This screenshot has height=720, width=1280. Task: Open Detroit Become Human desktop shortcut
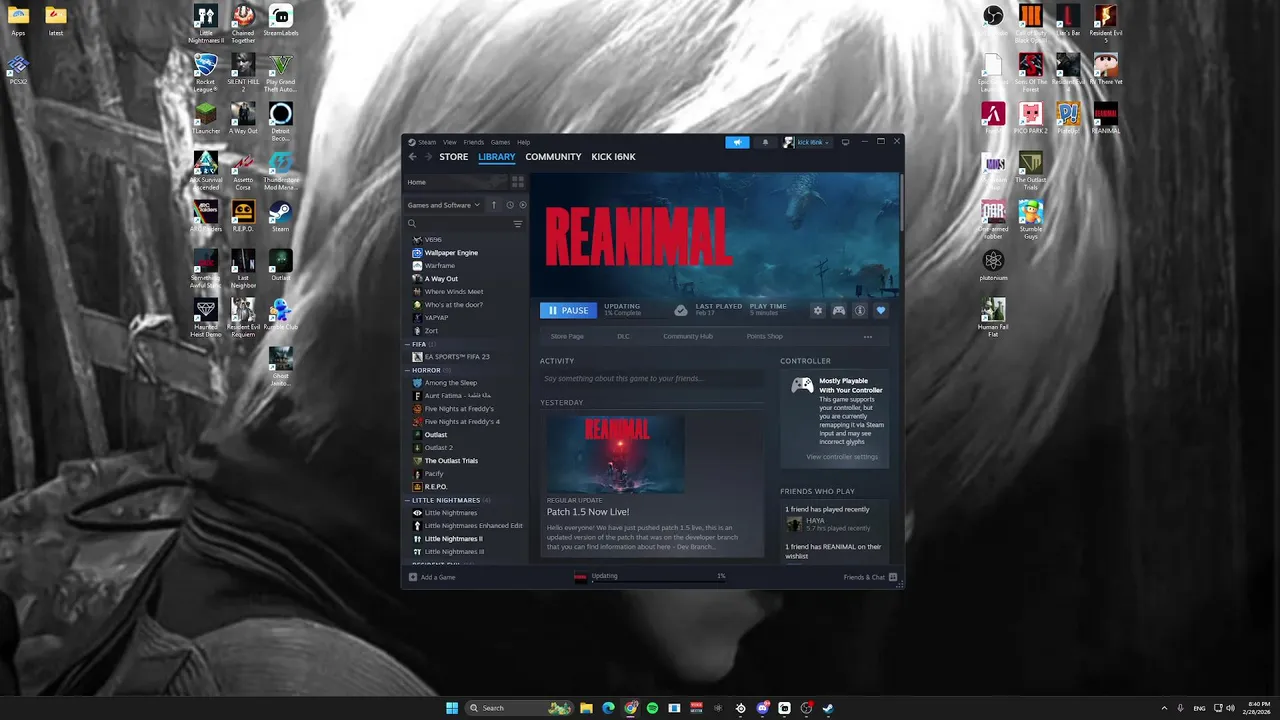[281, 121]
